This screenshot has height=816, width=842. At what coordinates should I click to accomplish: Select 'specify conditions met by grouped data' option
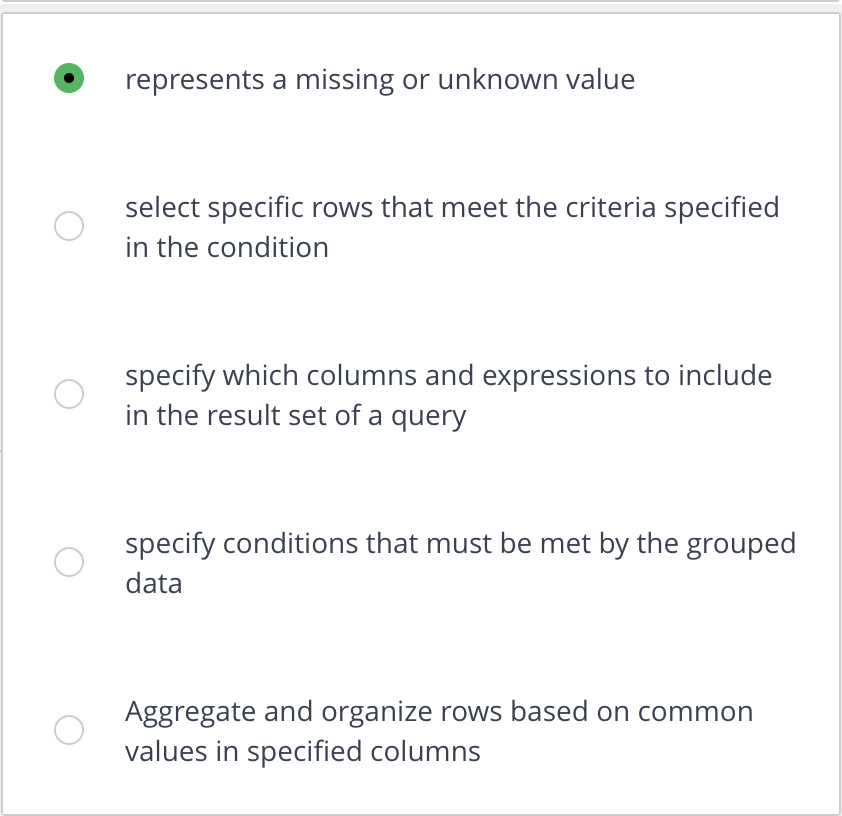[x=68, y=561]
